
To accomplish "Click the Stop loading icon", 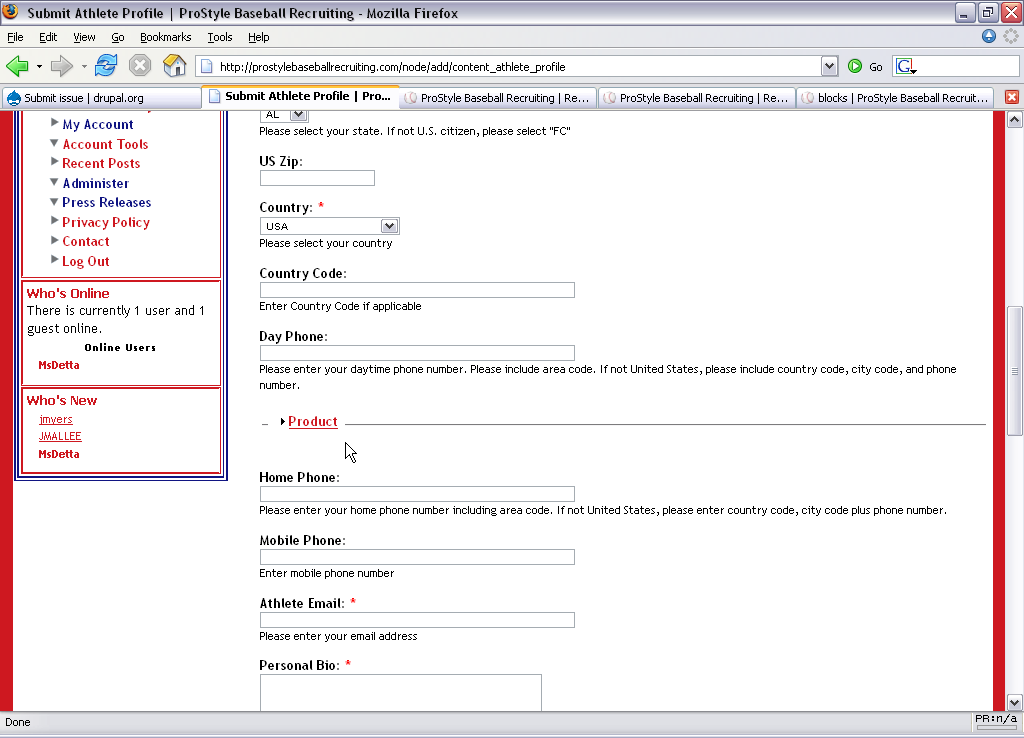I will 140,66.
